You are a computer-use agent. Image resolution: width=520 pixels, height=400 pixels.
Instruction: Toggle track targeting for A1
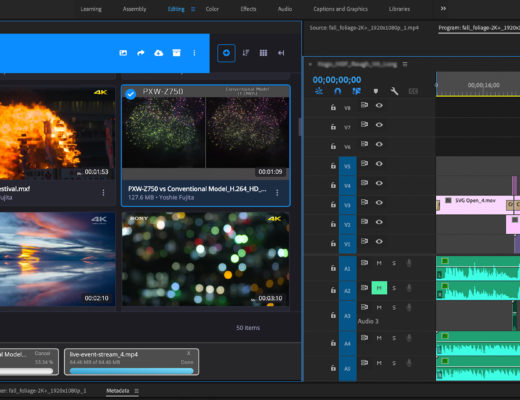coord(347,268)
